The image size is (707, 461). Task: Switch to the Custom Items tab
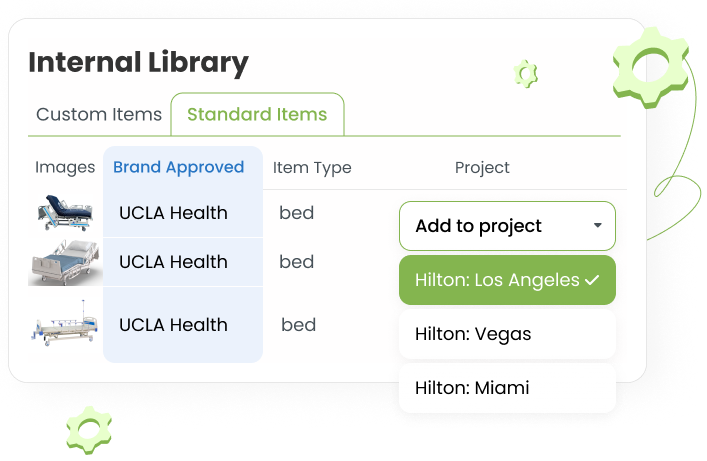(x=99, y=115)
